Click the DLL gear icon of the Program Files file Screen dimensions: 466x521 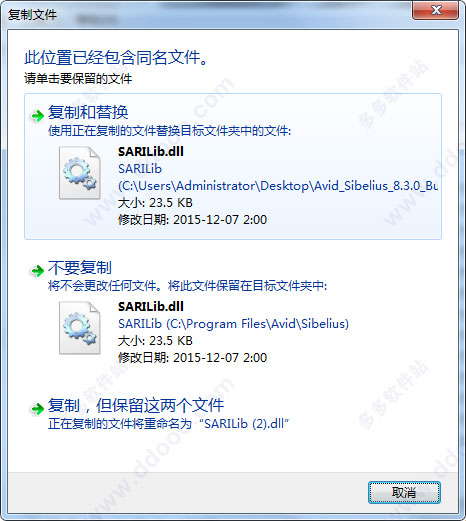[80, 328]
